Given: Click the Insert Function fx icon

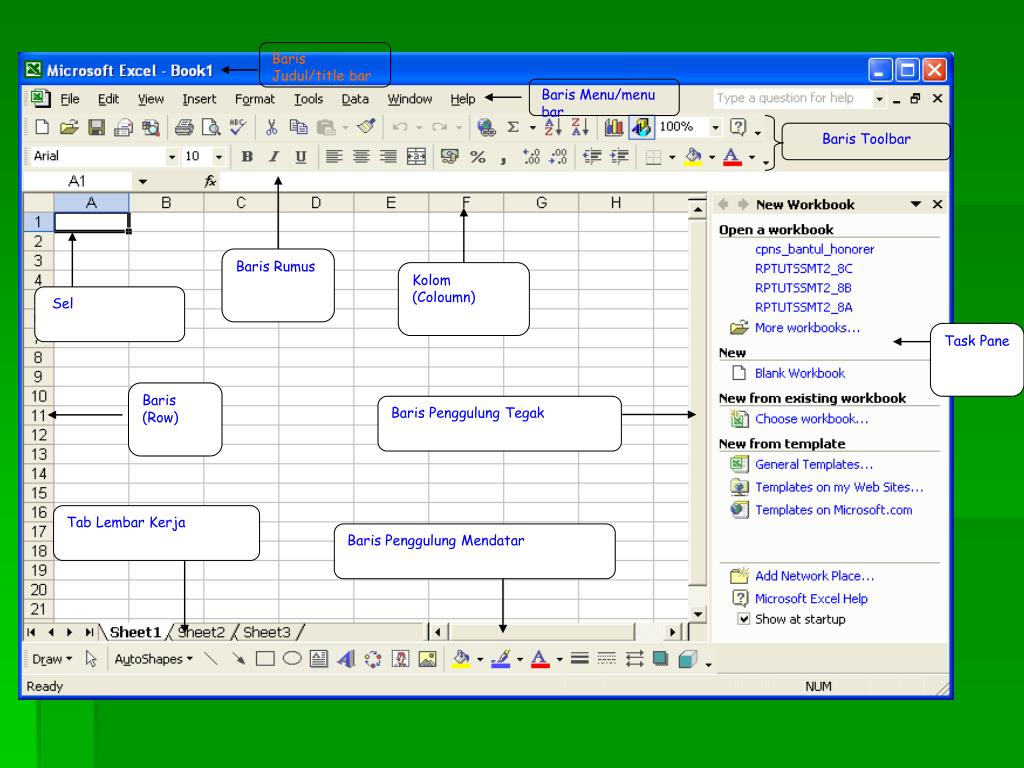Looking at the screenshot, I should coord(210,181).
